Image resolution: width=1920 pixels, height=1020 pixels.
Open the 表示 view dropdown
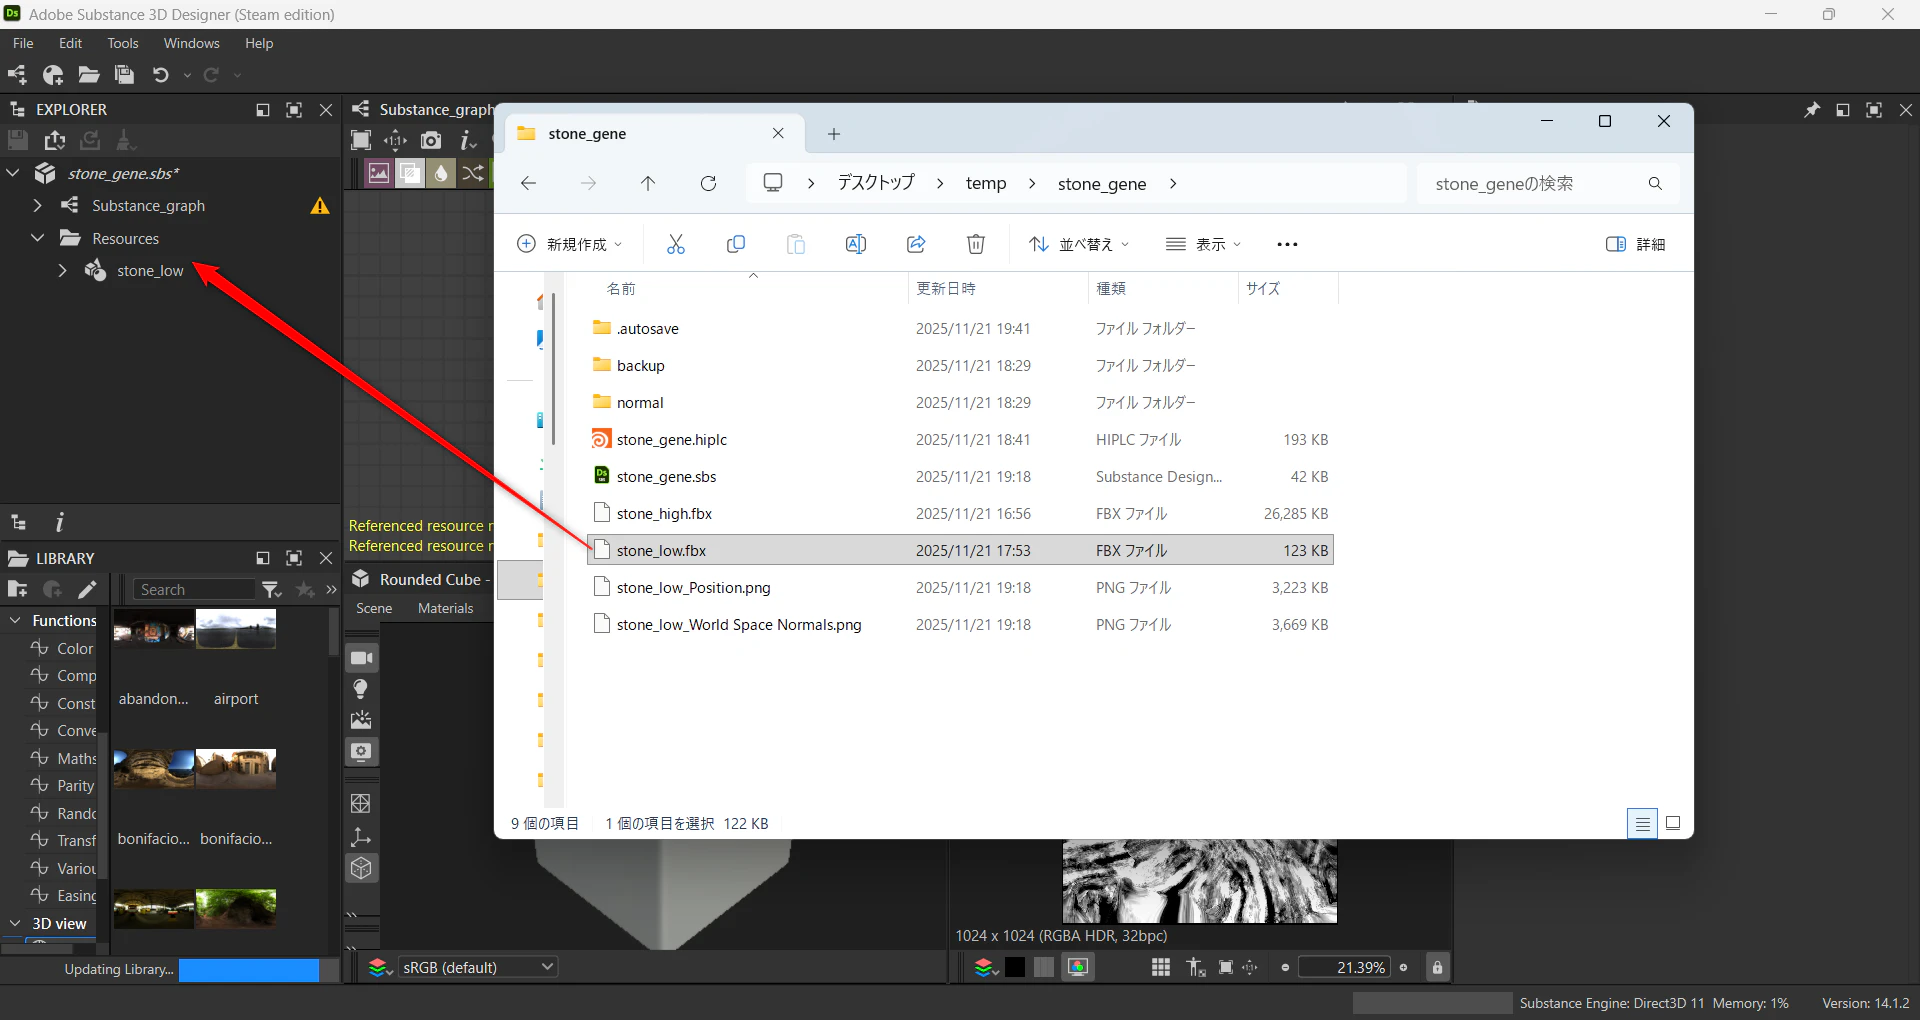(x=1204, y=244)
